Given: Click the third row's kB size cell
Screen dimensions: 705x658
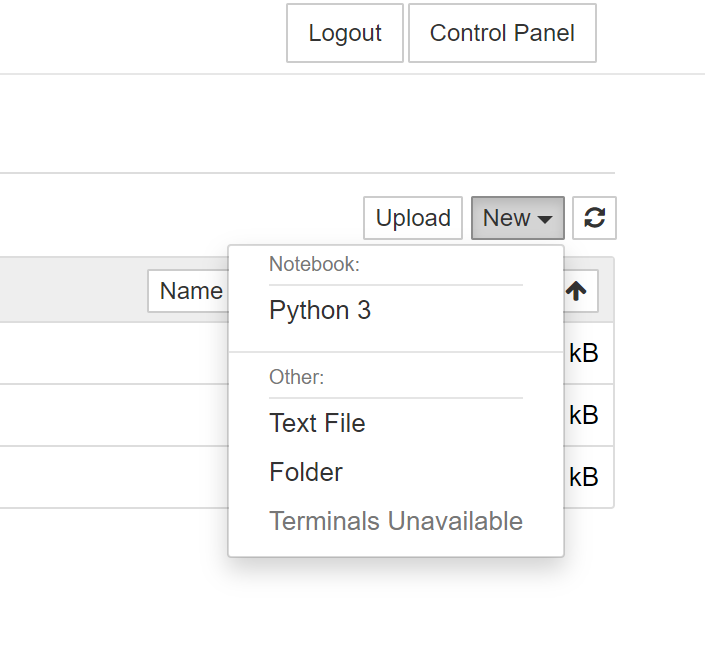Looking at the screenshot, I should point(584,477).
